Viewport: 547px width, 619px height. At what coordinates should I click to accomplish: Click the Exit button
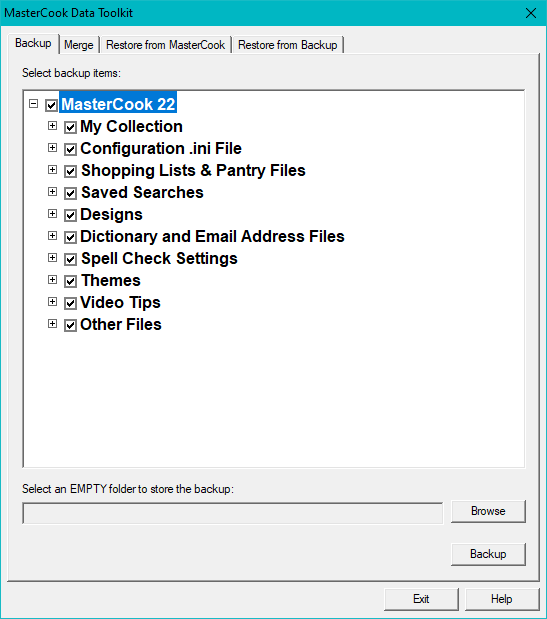point(421,599)
